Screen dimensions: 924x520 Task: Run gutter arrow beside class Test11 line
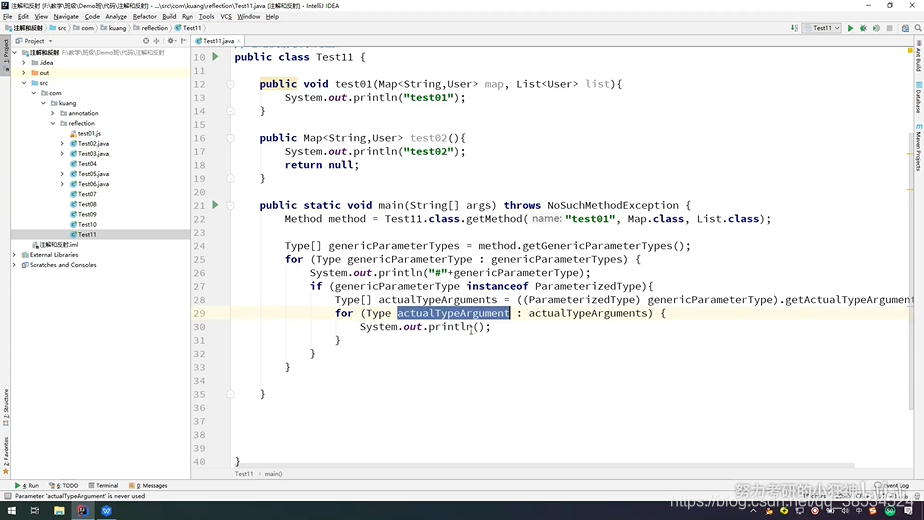(x=215, y=57)
